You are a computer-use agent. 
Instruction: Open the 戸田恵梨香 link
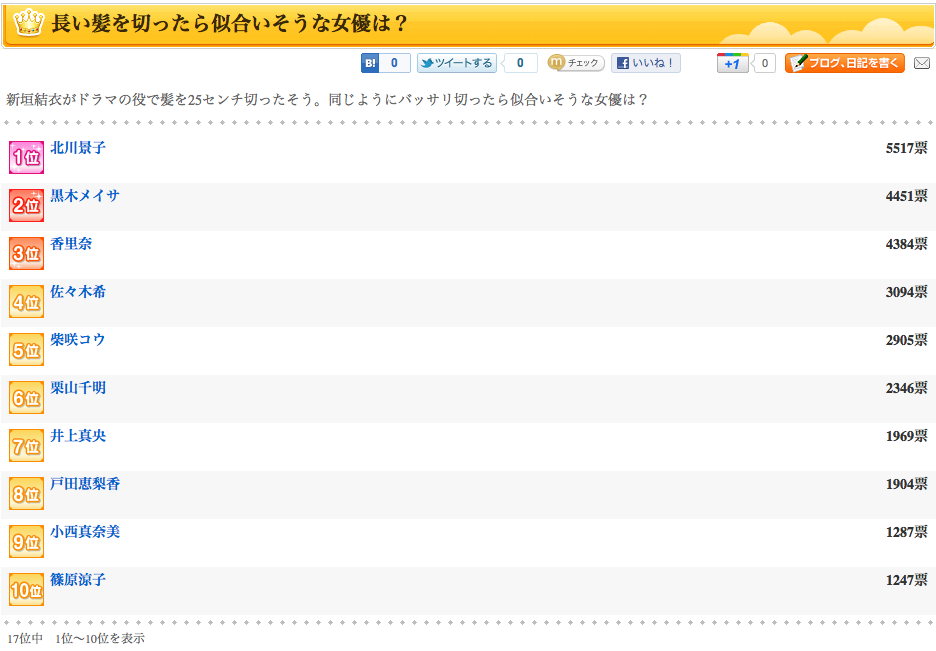coord(85,483)
